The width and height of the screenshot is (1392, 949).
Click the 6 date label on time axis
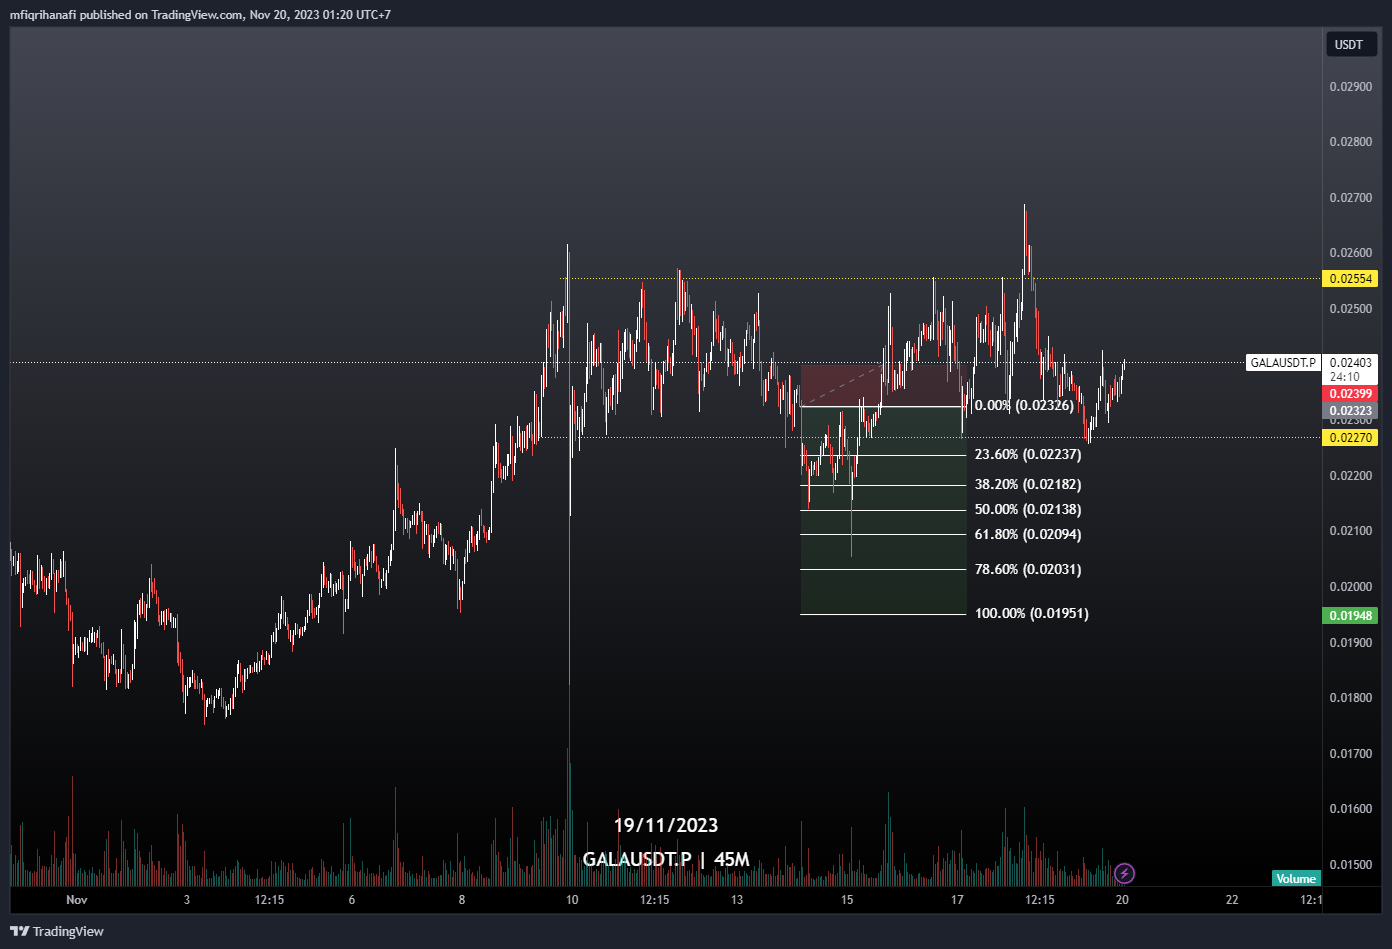(352, 900)
